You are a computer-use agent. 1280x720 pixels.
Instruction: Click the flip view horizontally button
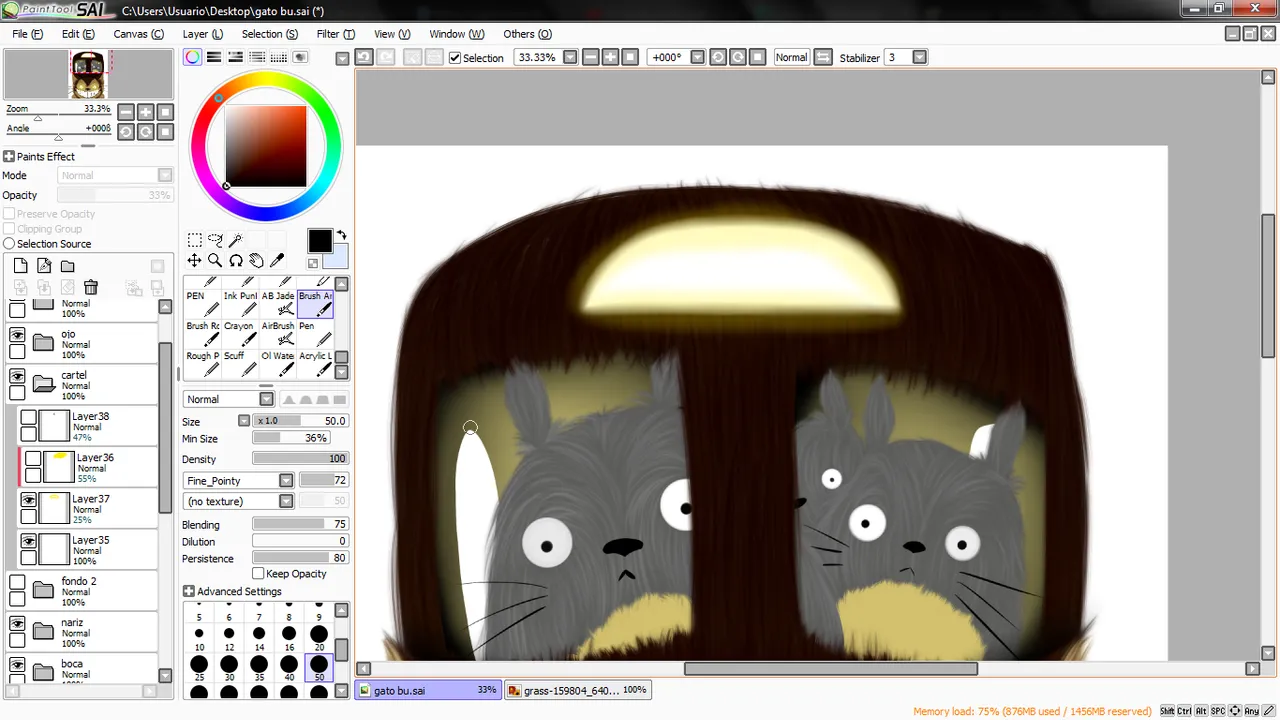[823, 58]
